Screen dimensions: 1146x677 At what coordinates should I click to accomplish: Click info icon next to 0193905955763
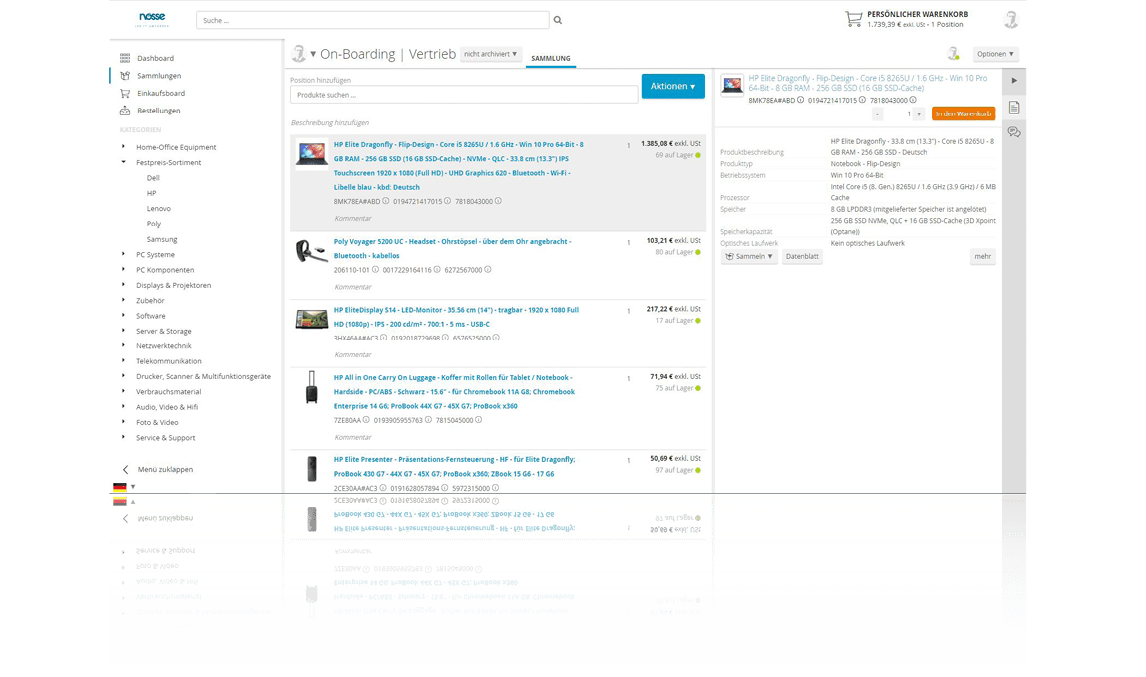428,420
